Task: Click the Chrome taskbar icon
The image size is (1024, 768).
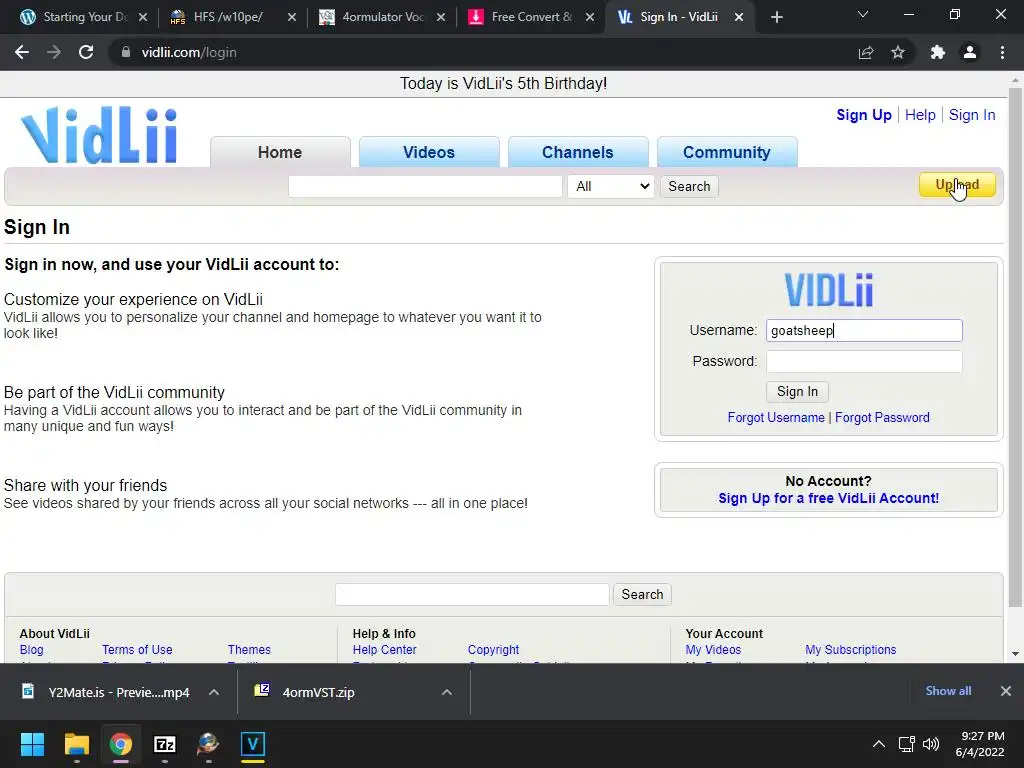Action: 120,744
